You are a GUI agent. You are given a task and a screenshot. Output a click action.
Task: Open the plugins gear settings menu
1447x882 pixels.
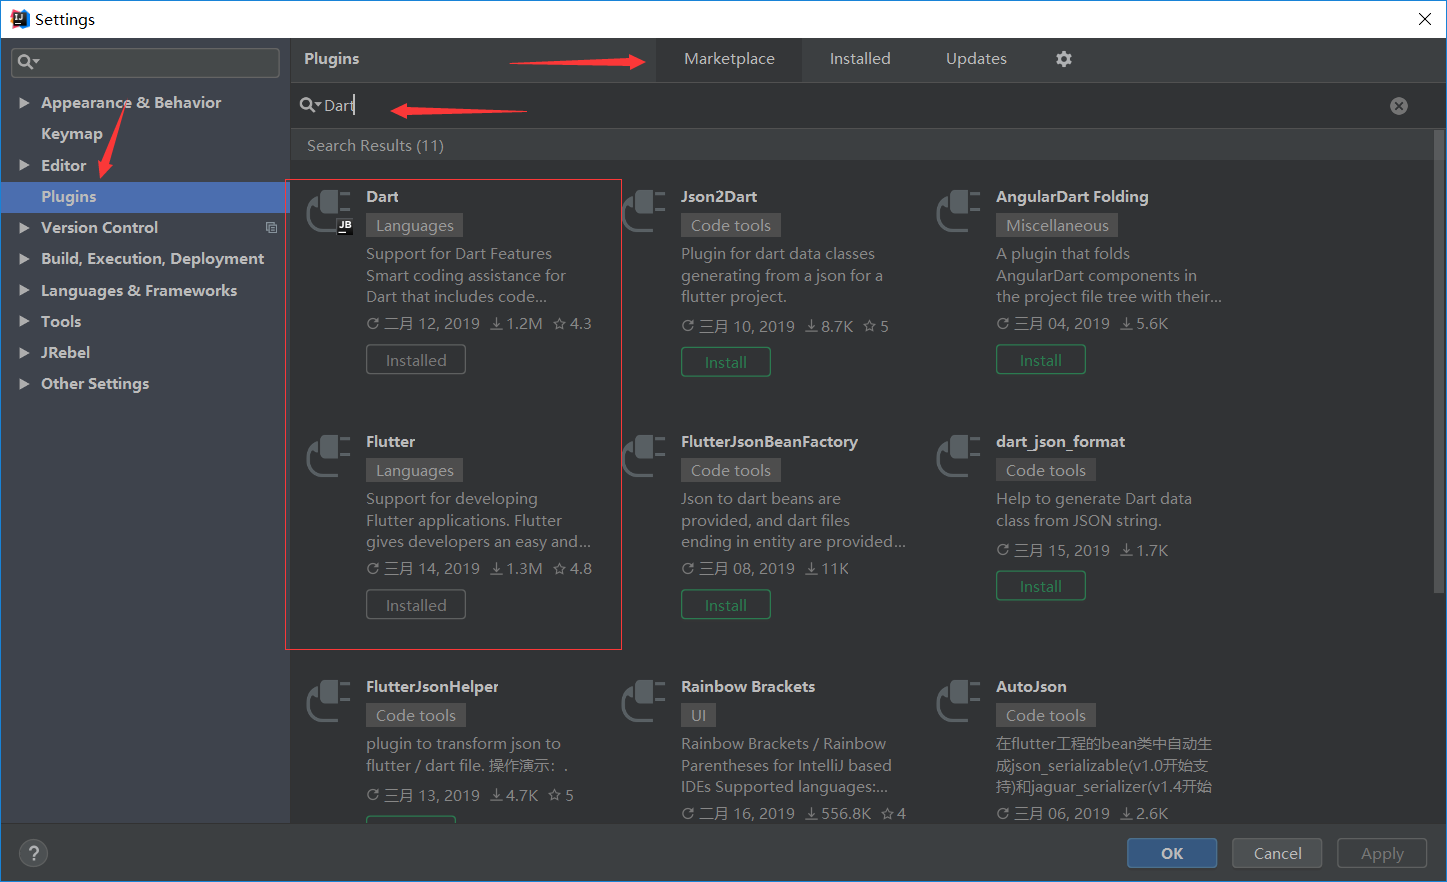1064,59
